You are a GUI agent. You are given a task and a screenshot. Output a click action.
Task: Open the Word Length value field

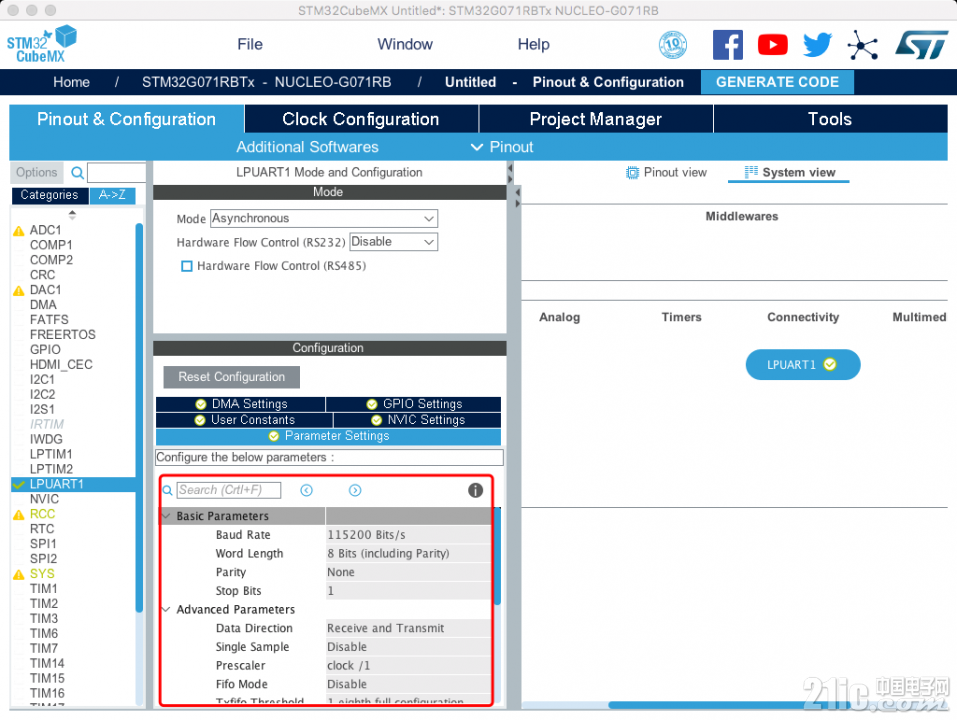coord(408,553)
